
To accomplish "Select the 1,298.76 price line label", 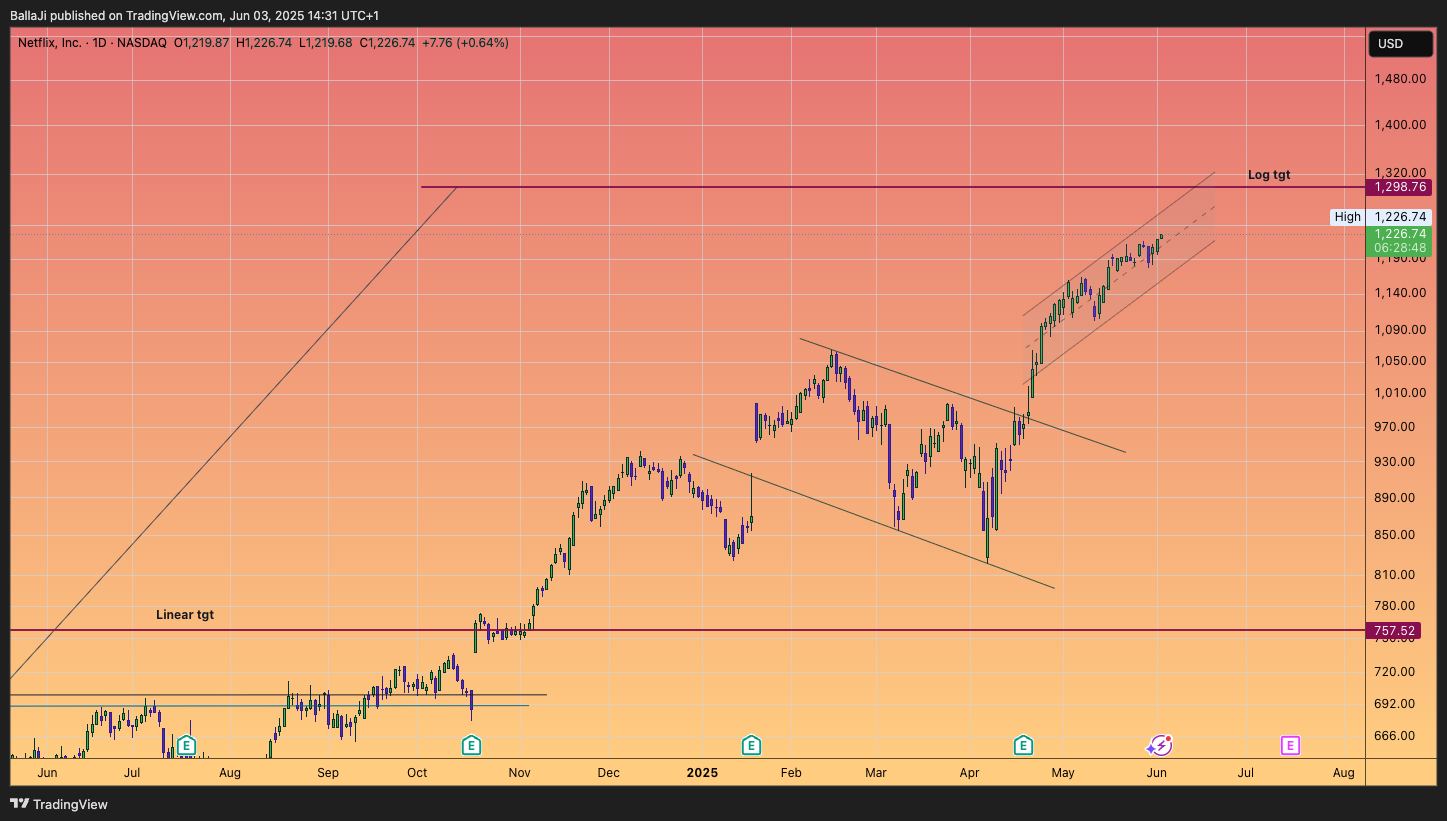I will click(x=1399, y=187).
